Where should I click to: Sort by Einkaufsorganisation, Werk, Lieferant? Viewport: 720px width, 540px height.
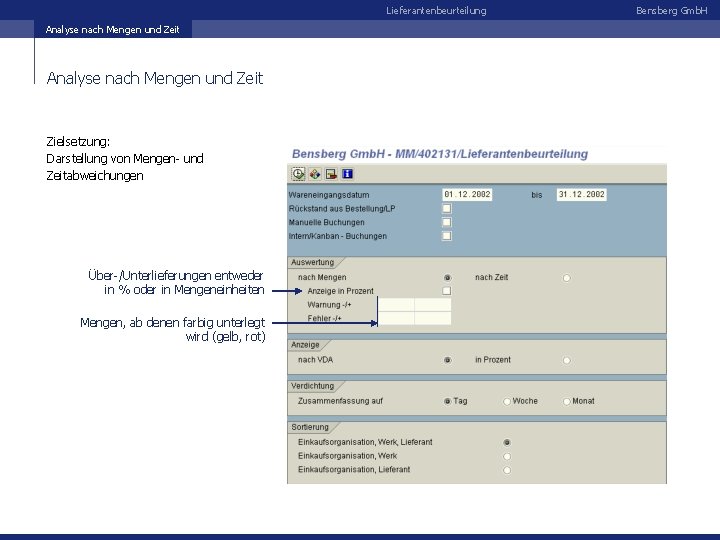coord(507,443)
